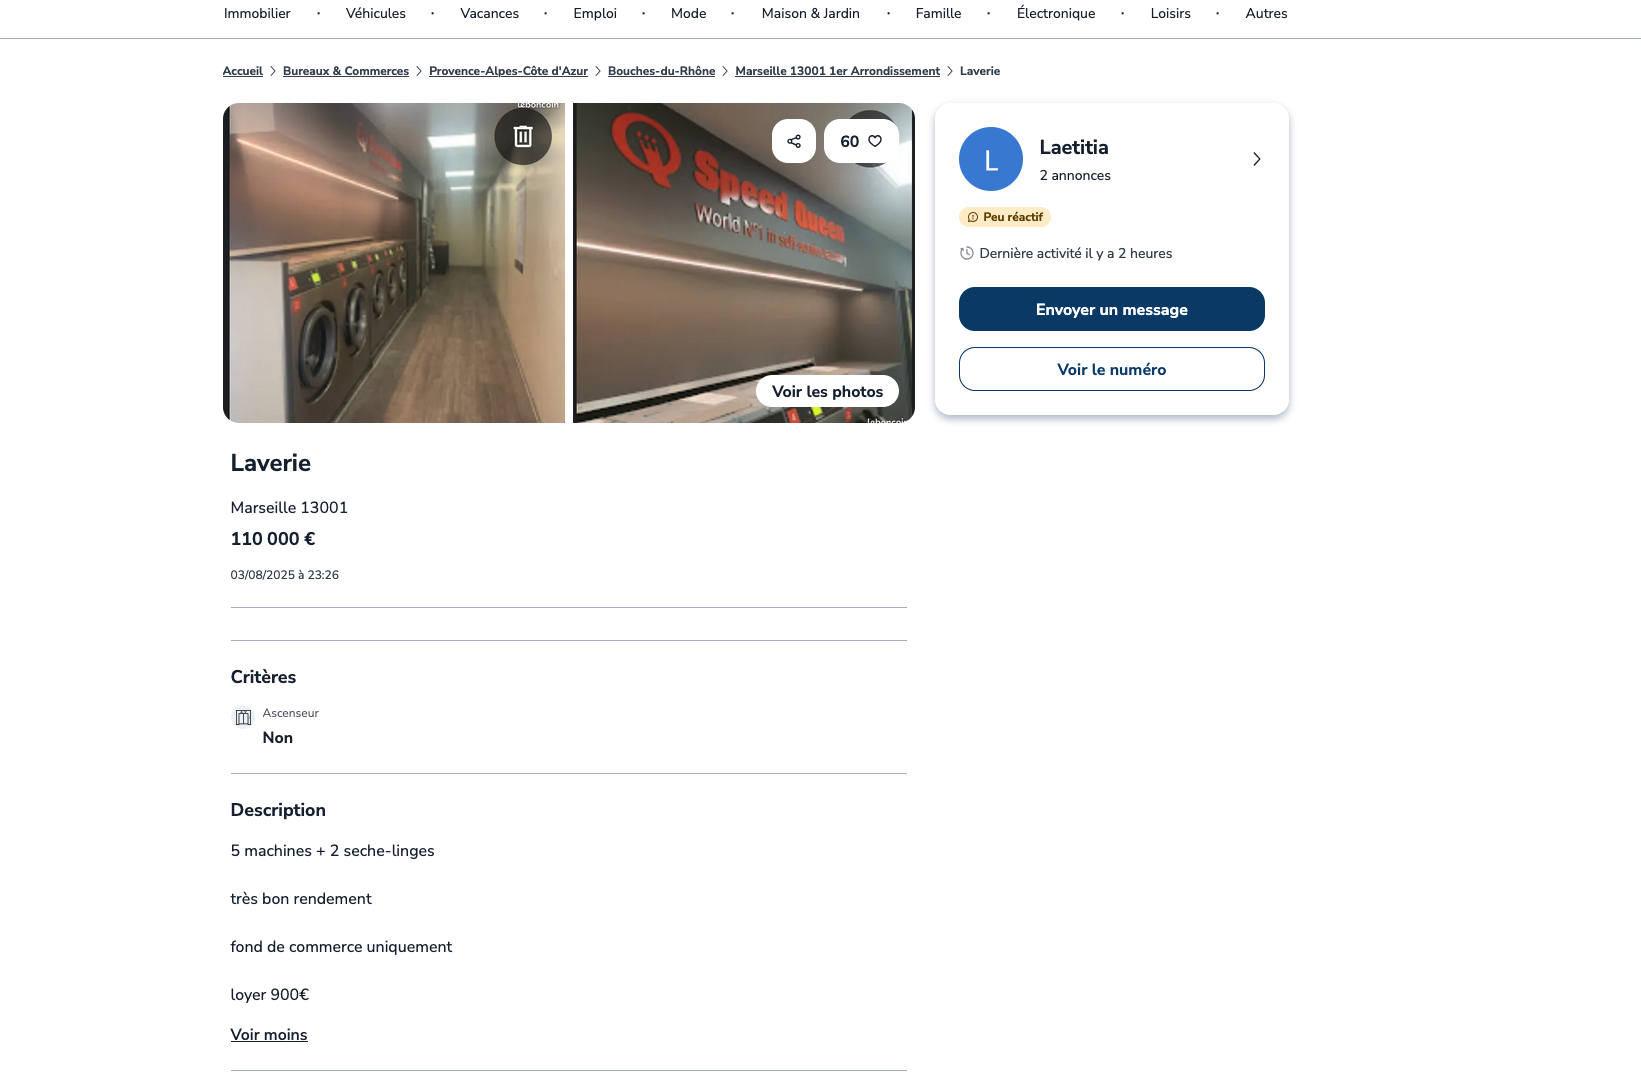Screen dimensions: 1641x1088
Task: Open the Bureaux & Commerces breadcrumb link
Action: (346, 71)
